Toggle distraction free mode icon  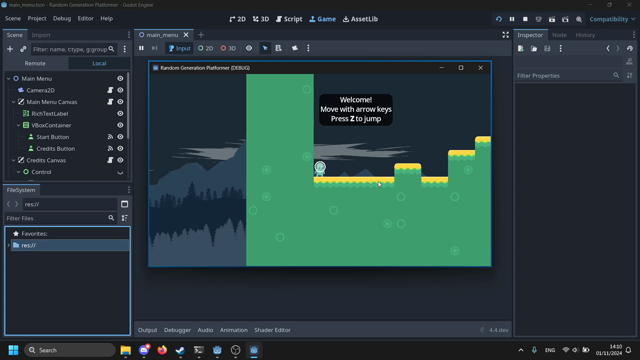(506, 35)
